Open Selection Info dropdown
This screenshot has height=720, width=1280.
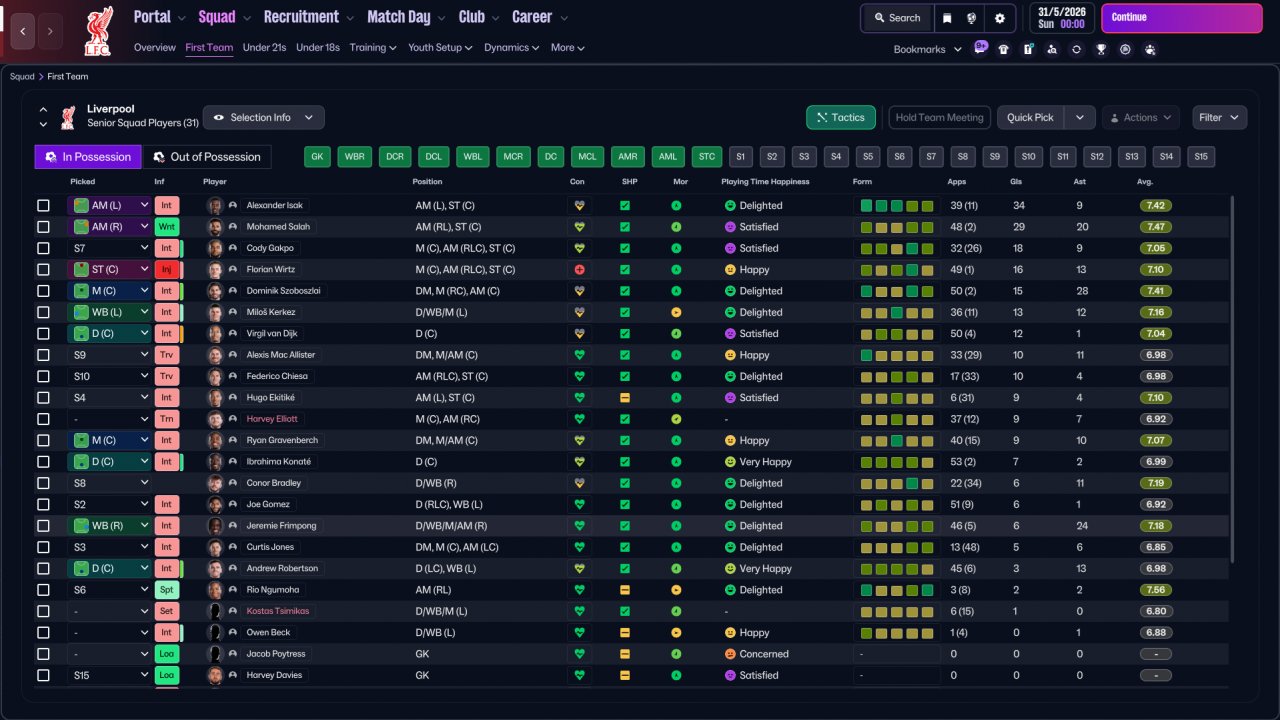click(264, 118)
